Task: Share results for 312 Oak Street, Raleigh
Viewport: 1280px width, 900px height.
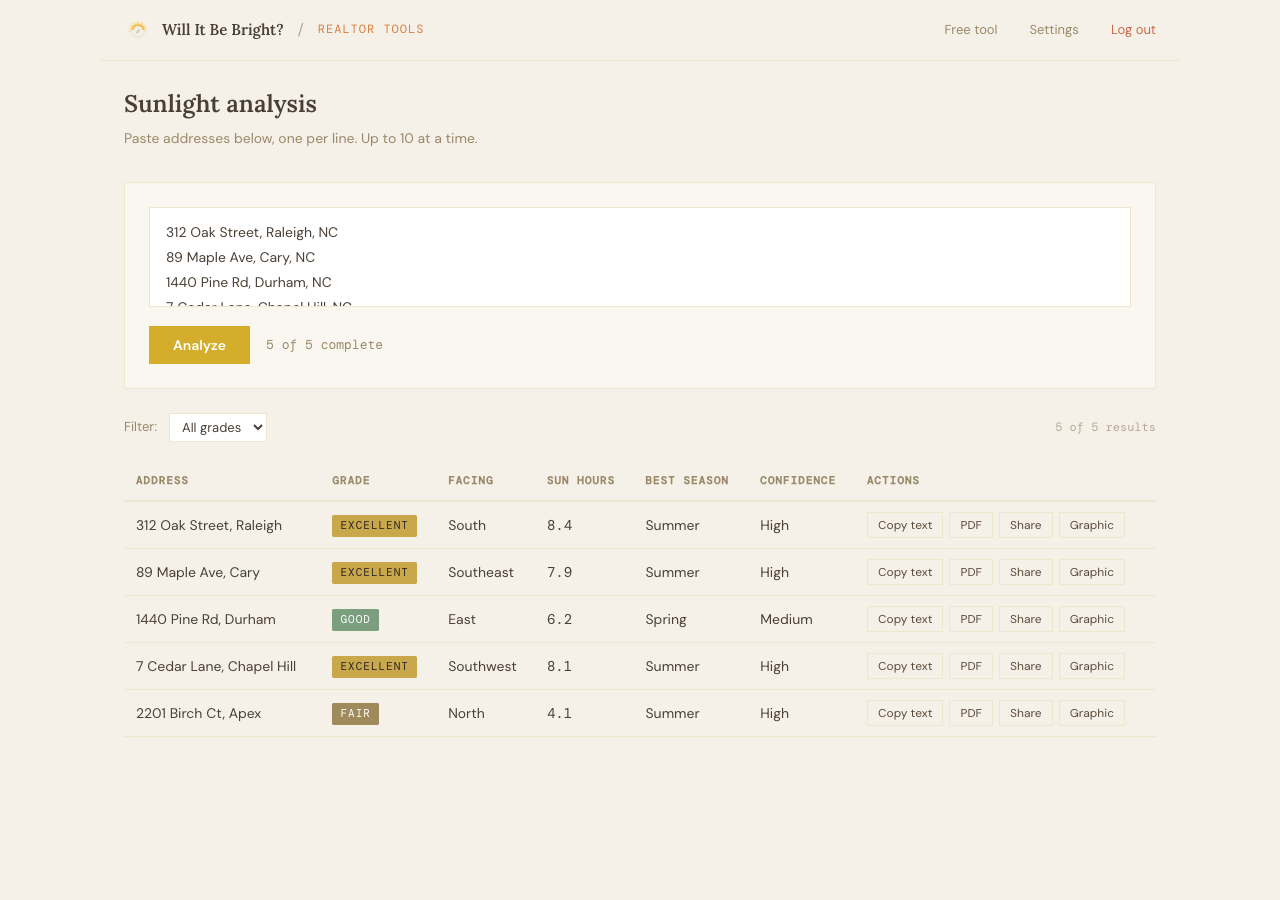Action: point(1025,524)
